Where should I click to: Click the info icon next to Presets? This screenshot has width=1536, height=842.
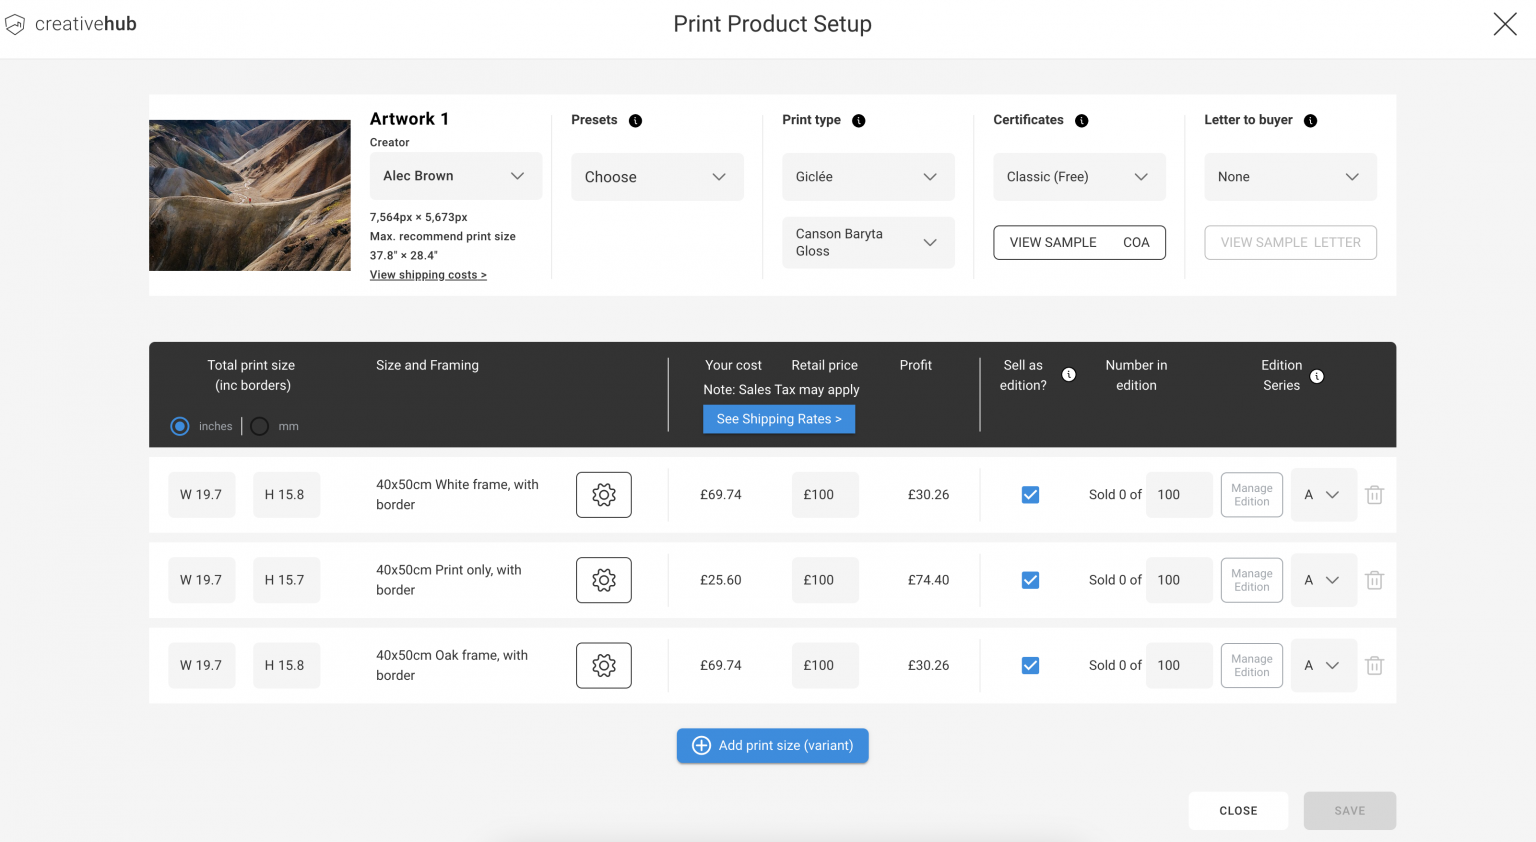tap(636, 120)
